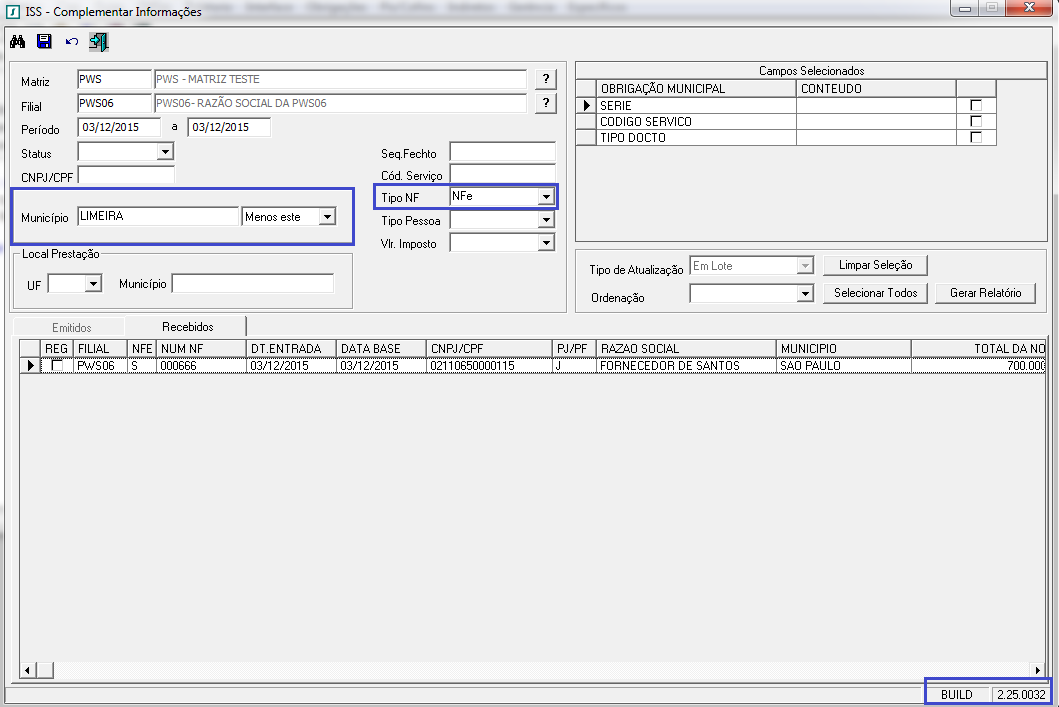Open the Status dropdown
Screen dimensions: 1059x707
pos(165,152)
